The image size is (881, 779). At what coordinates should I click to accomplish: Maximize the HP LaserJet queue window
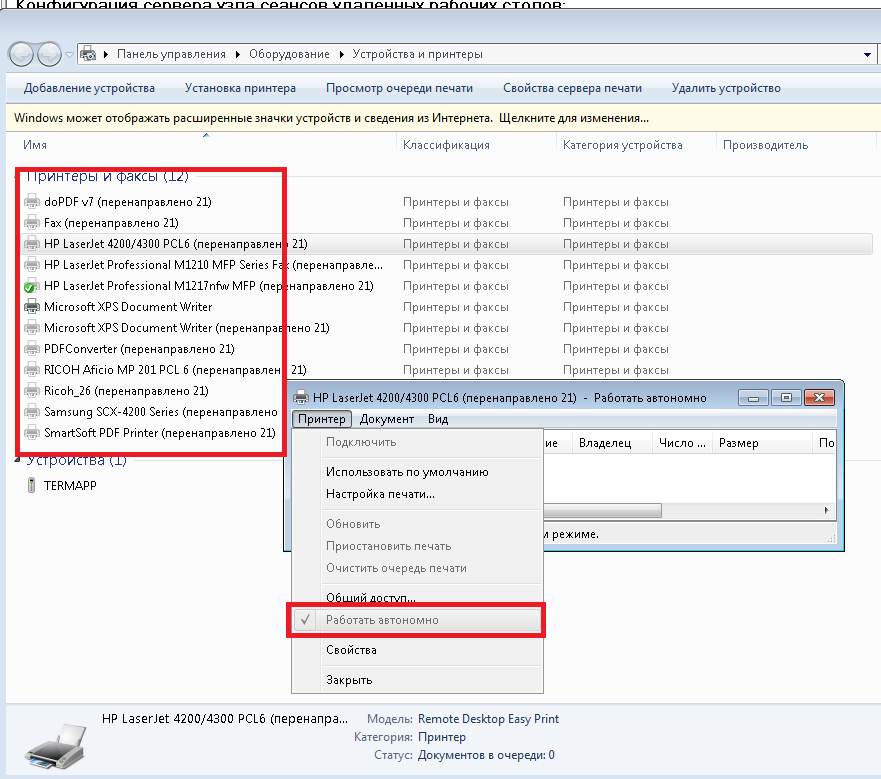tap(786, 398)
